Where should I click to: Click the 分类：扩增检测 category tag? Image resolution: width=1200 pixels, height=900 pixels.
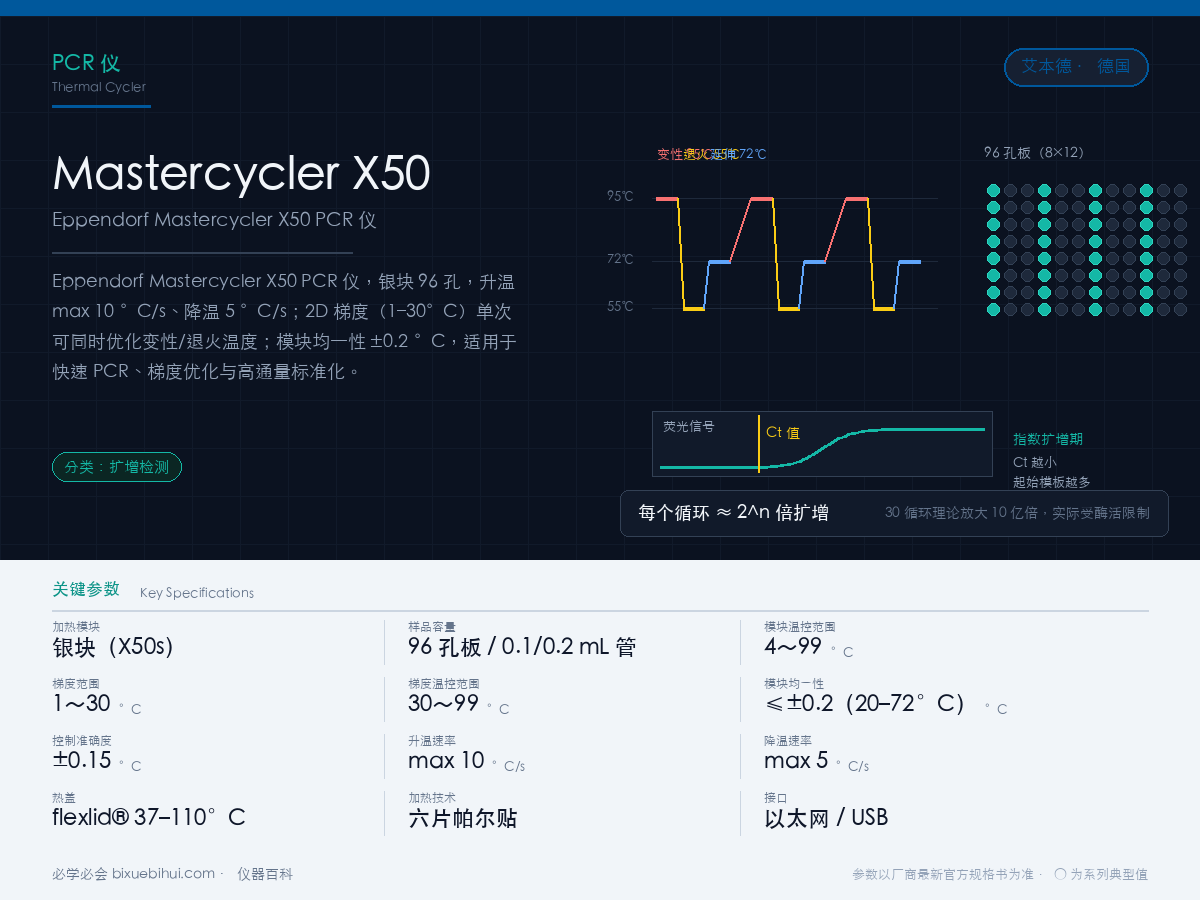click(x=117, y=467)
